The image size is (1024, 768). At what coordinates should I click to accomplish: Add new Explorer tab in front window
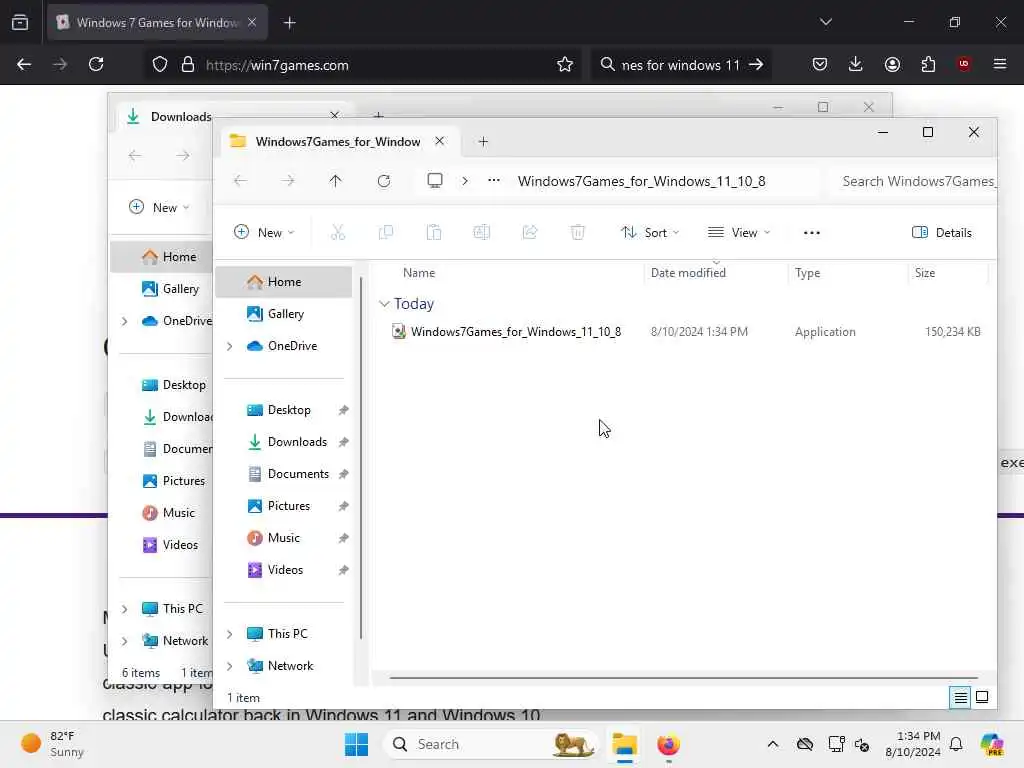coord(483,142)
